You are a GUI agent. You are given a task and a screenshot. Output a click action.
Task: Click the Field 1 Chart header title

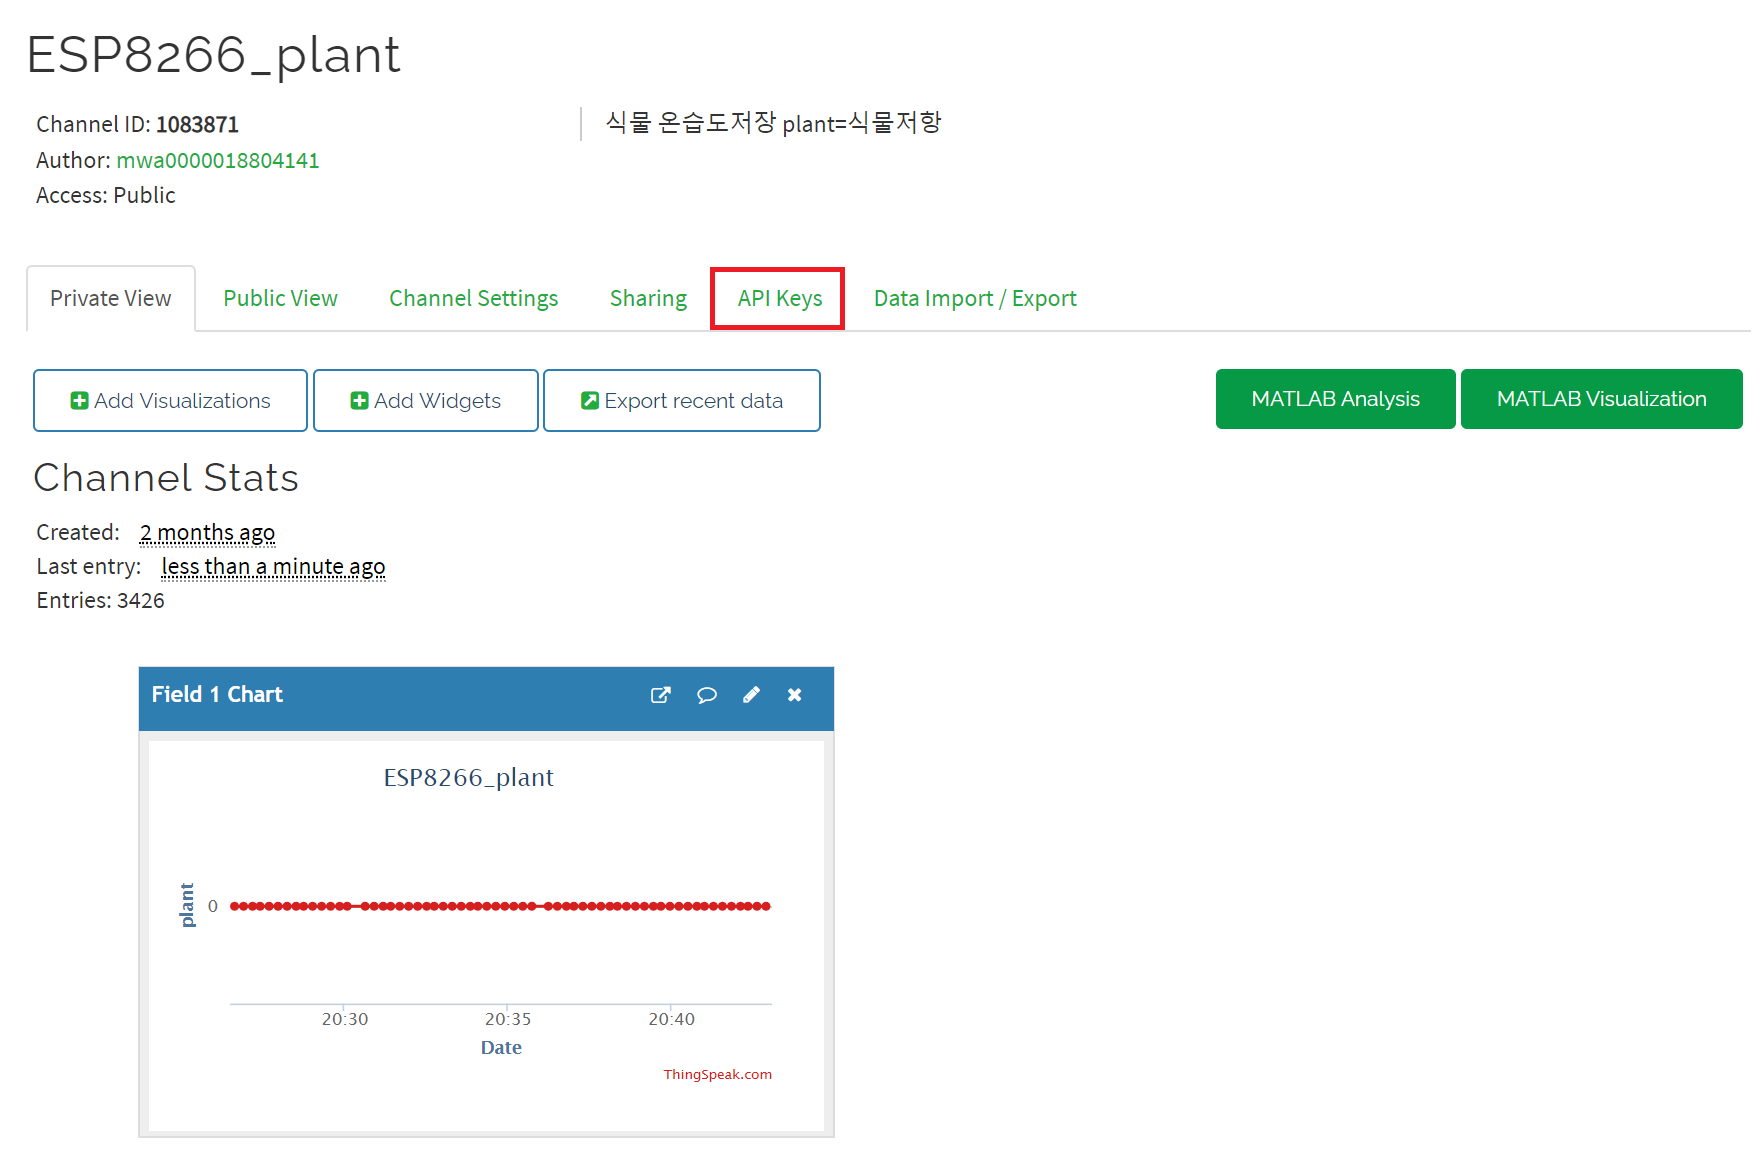pos(217,694)
